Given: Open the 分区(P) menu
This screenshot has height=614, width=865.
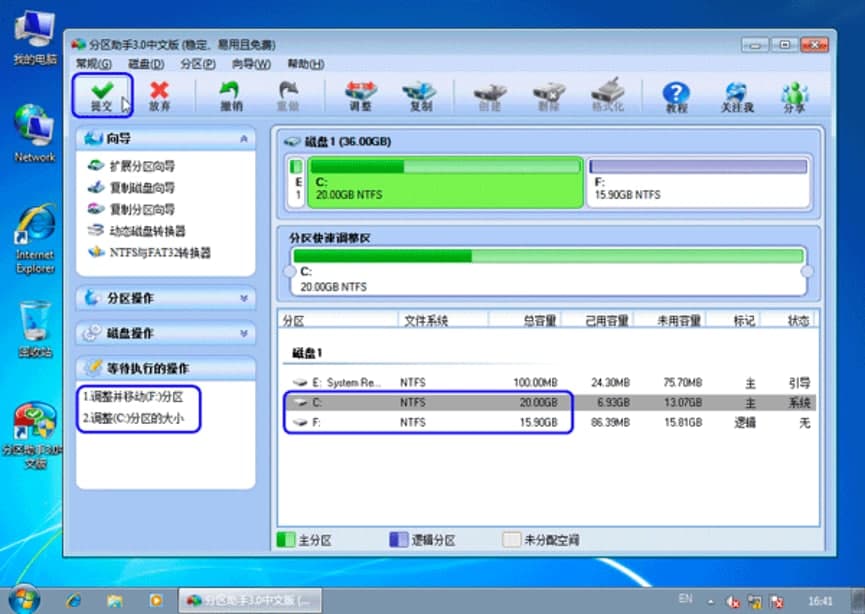Looking at the screenshot, I should (x=197, y=64).
